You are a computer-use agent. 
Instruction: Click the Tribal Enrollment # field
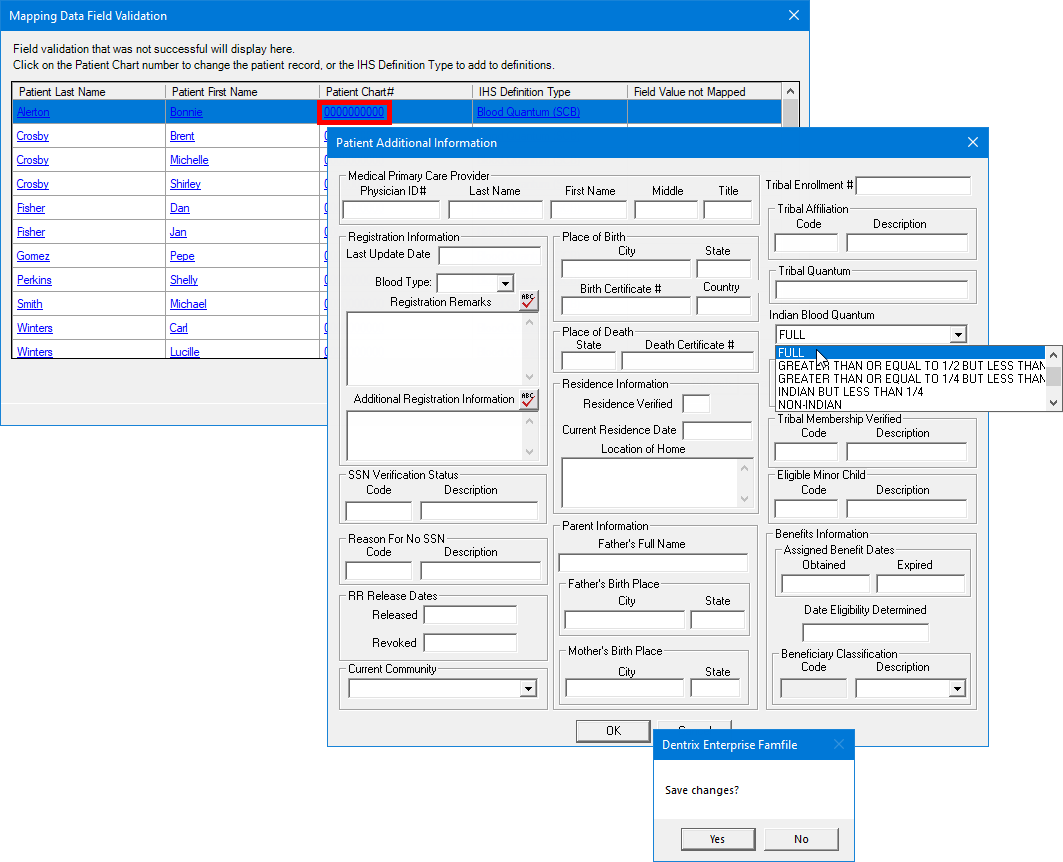(x=913, y=186)
